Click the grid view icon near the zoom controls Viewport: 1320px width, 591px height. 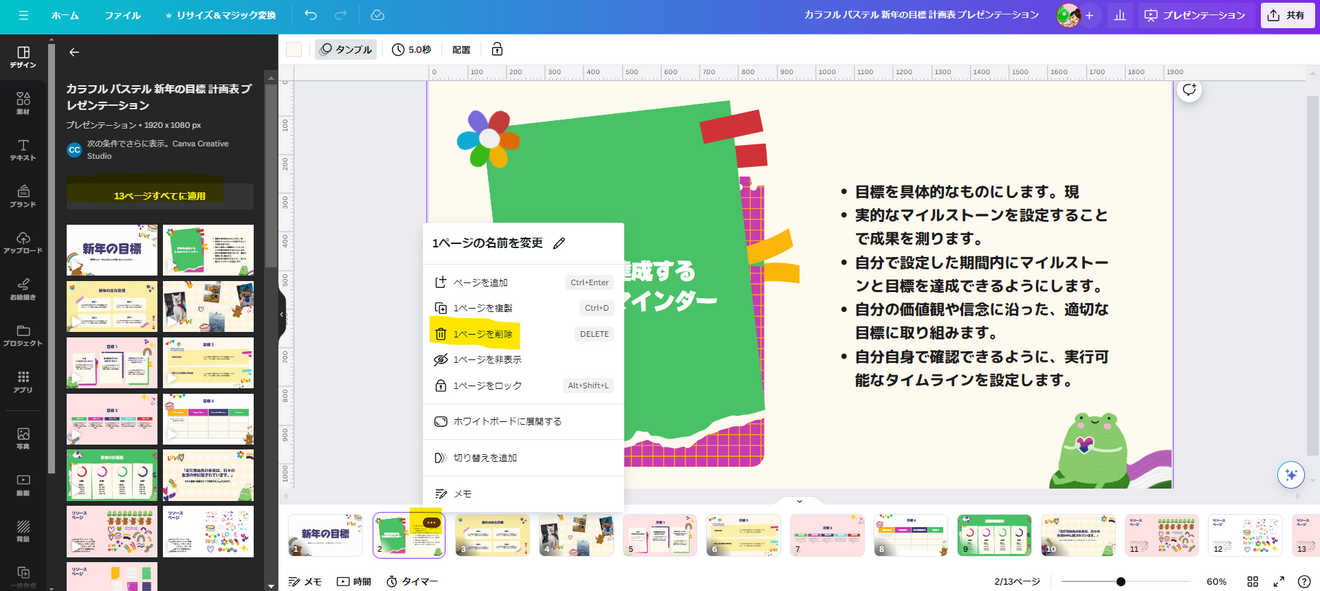[x=1255, y=580]
